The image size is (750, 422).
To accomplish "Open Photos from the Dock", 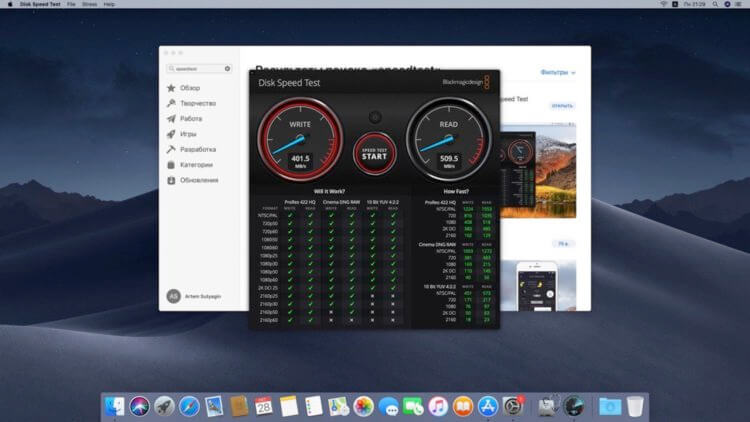I will 364,407.
